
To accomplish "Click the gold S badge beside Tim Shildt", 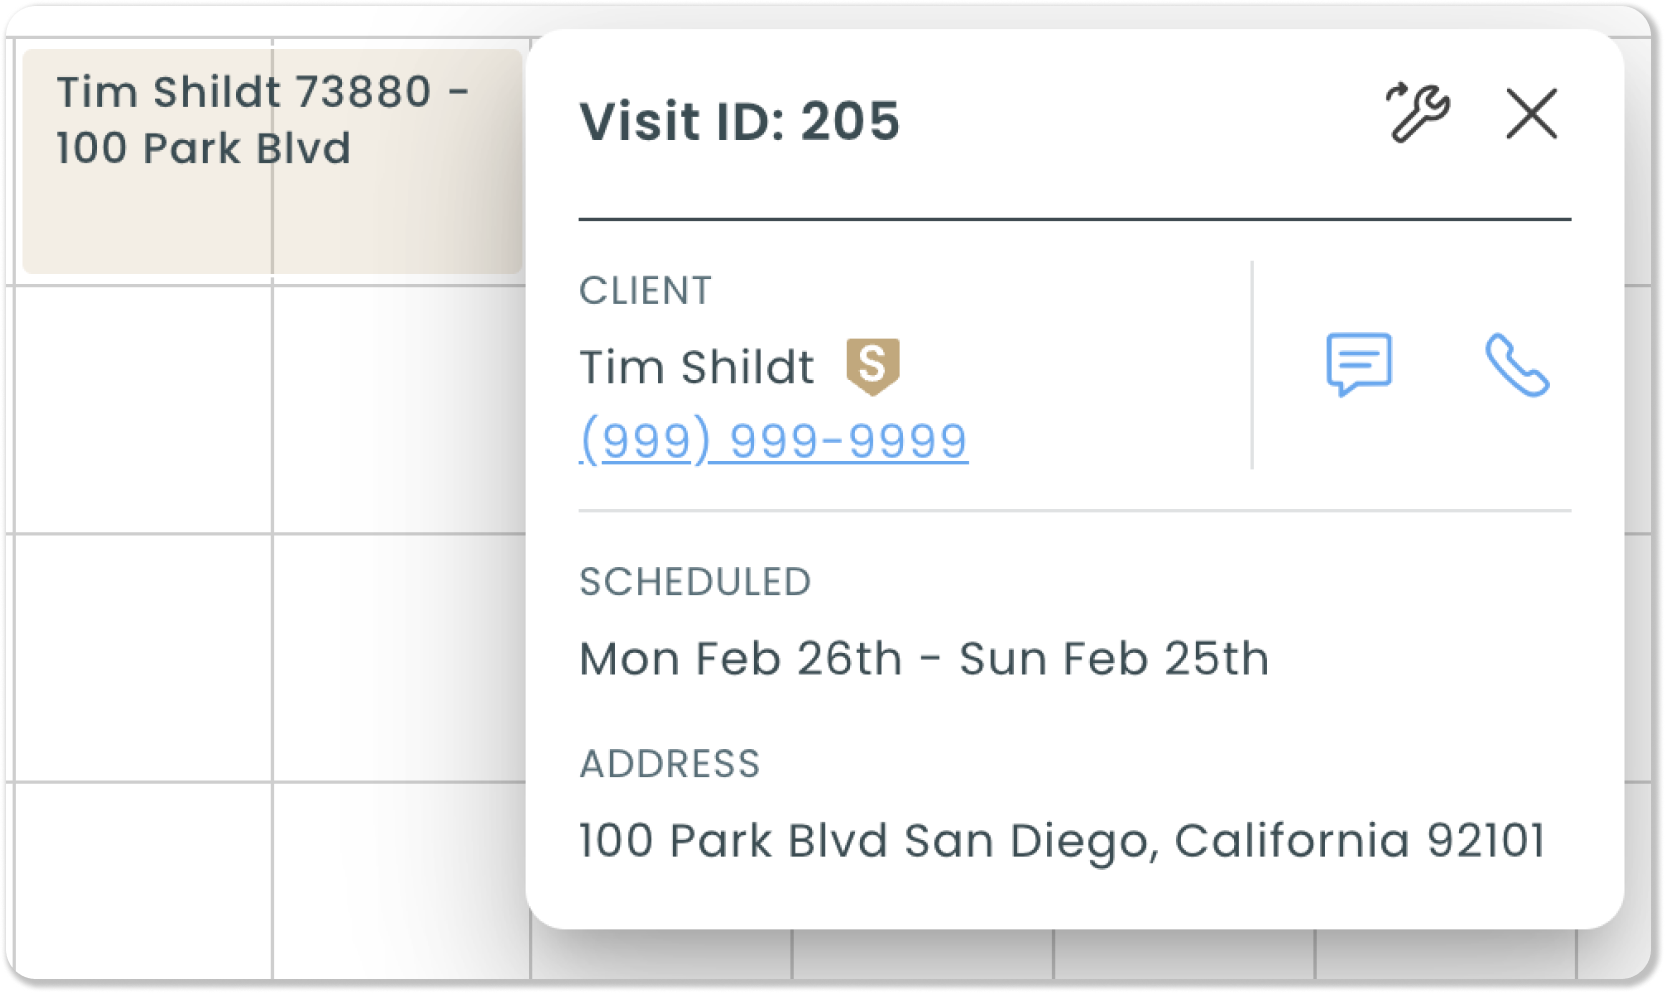I will click(x=872, y=365).
